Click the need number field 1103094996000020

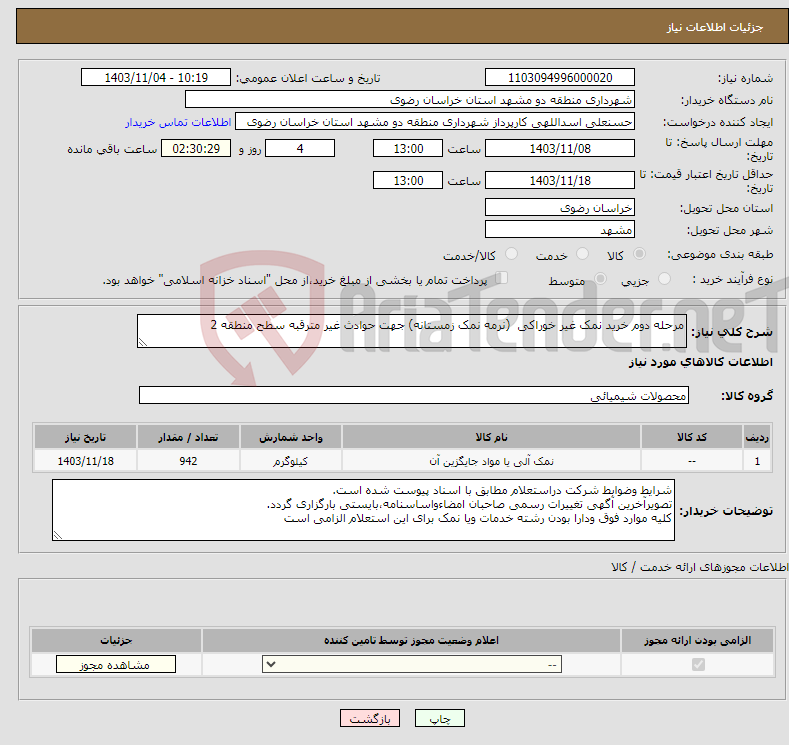point(560,77)
